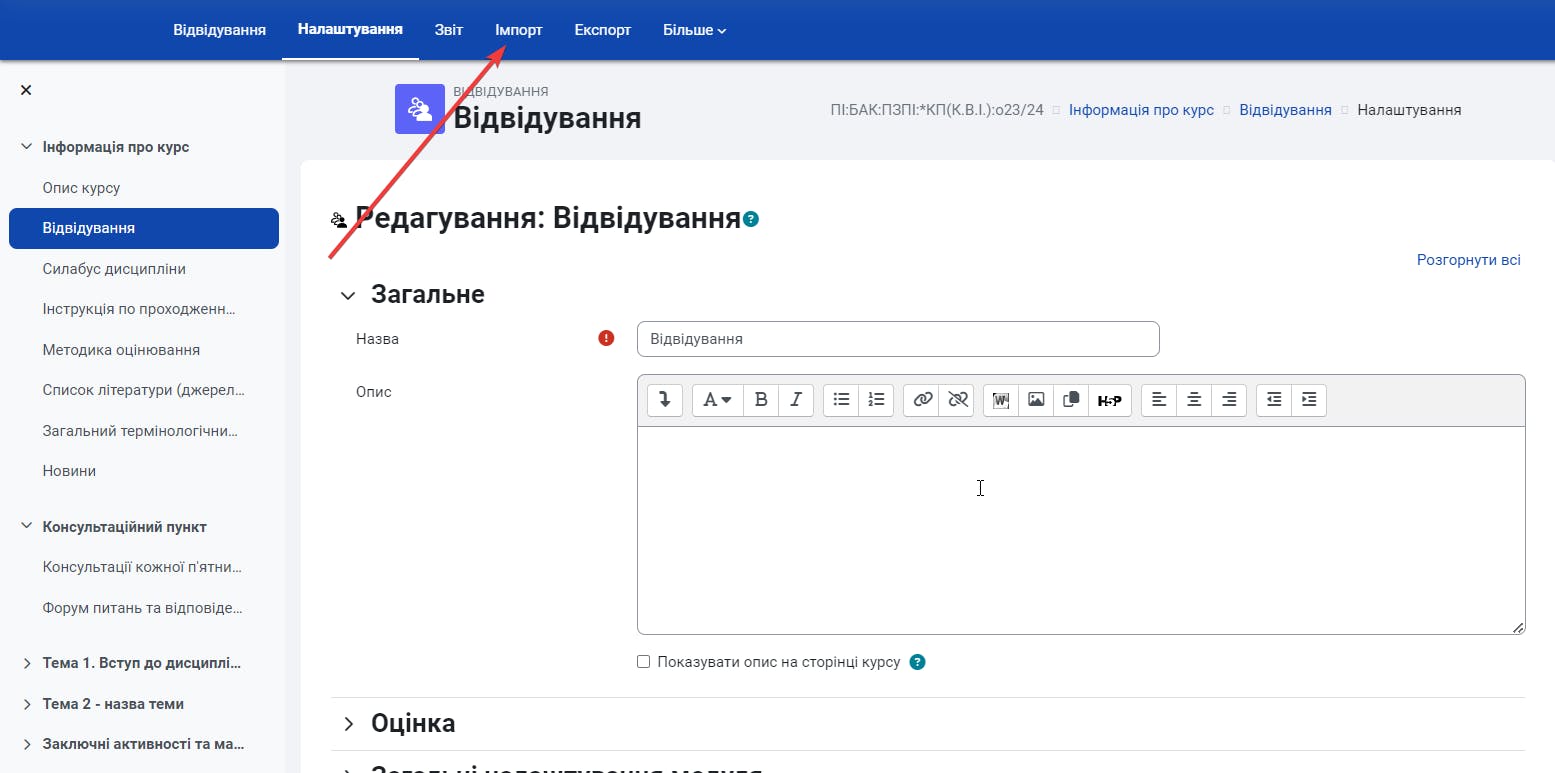This screenshot has height=773, width=1555.
Task: Collapse Консультаційний пункт section in sidebar
Action: 26,527
